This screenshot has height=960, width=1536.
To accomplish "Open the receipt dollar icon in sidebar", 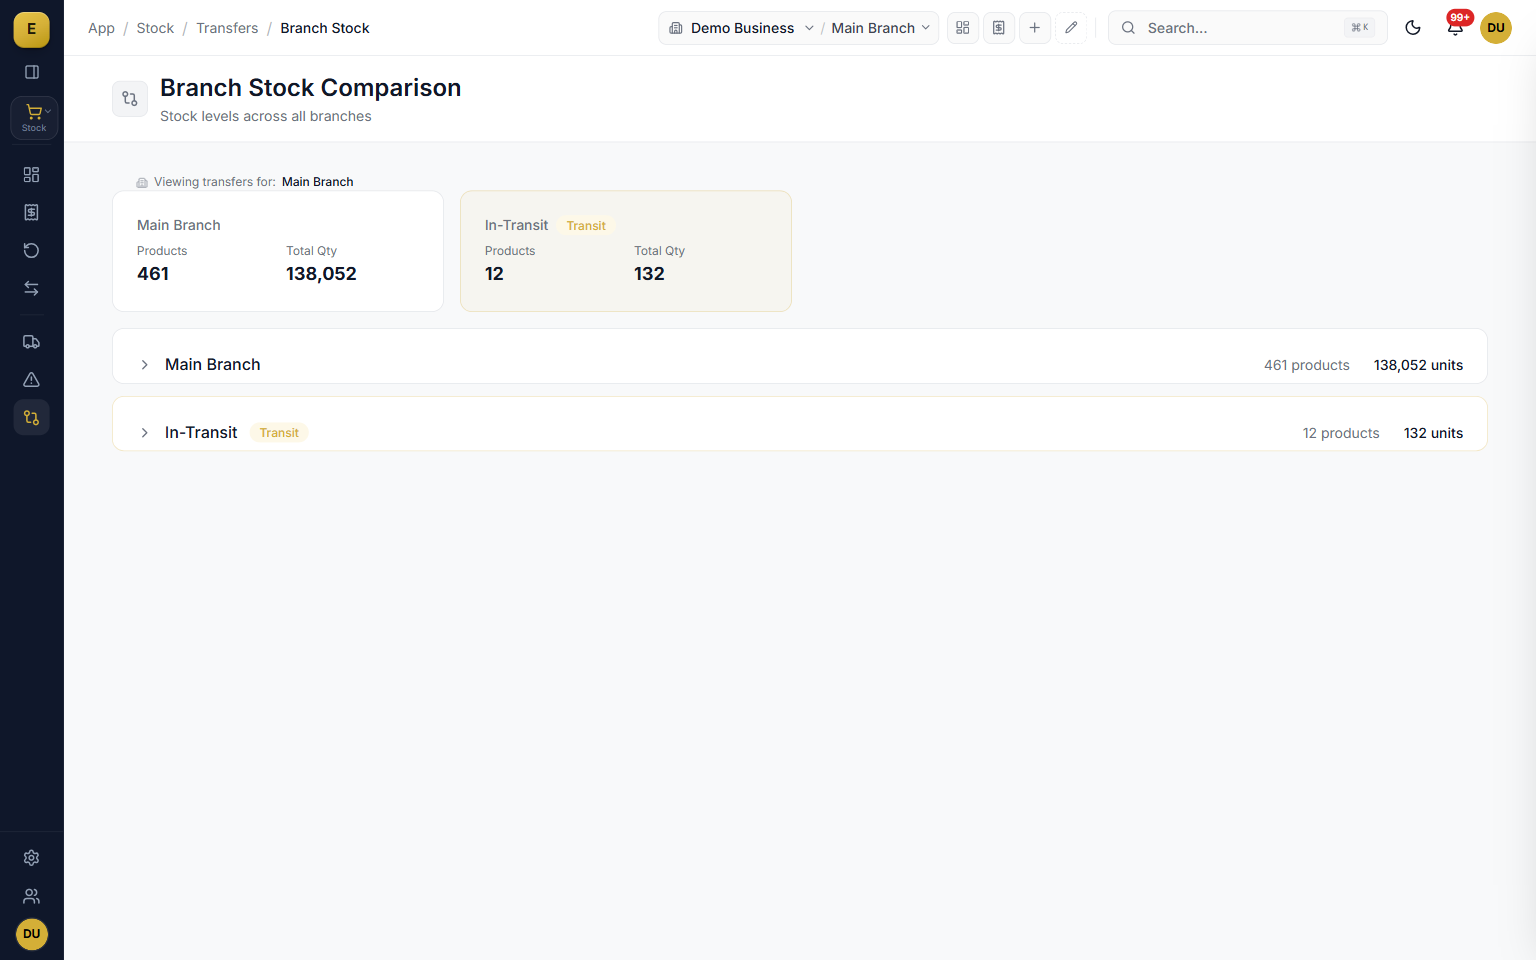I will click(x=32, y=213).
